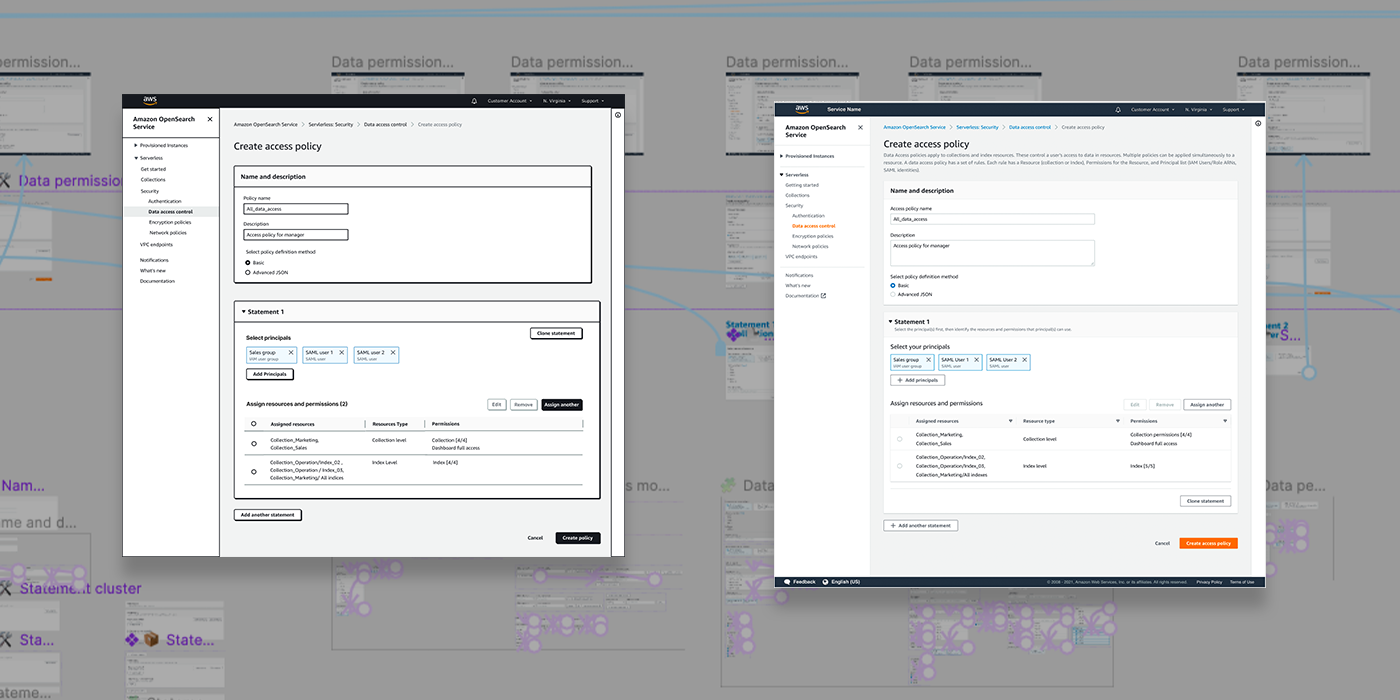The height and width of the screenshot is (700, 1400).
Task: Sort by Resource type arrow in the right console table
Action: [x=1118, y=421]
